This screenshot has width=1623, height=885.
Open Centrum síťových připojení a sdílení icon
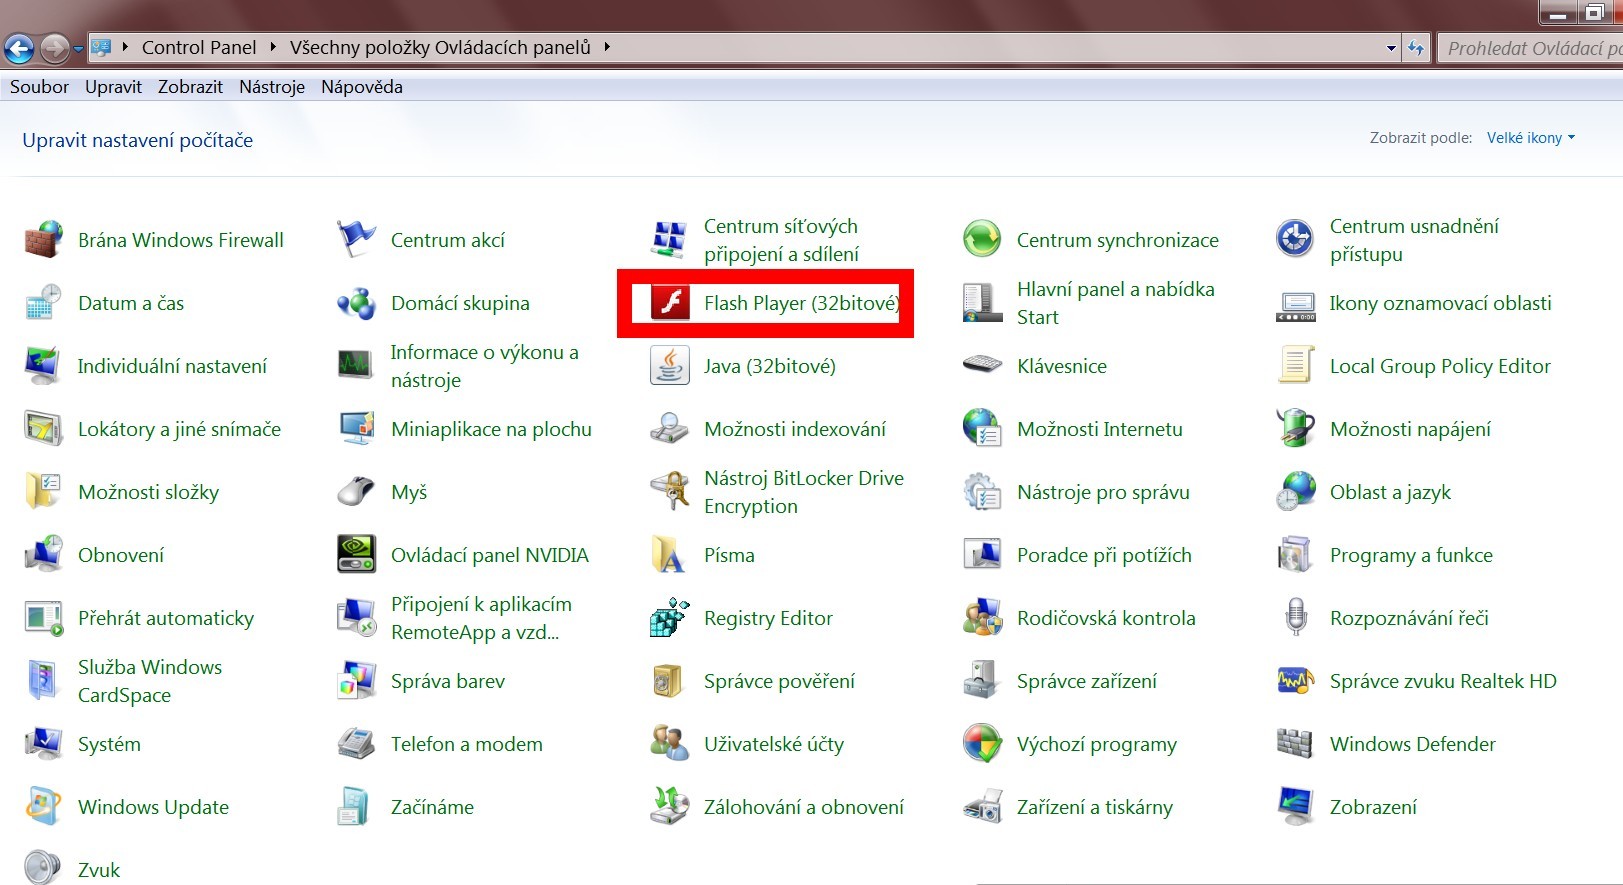point(669,240)
